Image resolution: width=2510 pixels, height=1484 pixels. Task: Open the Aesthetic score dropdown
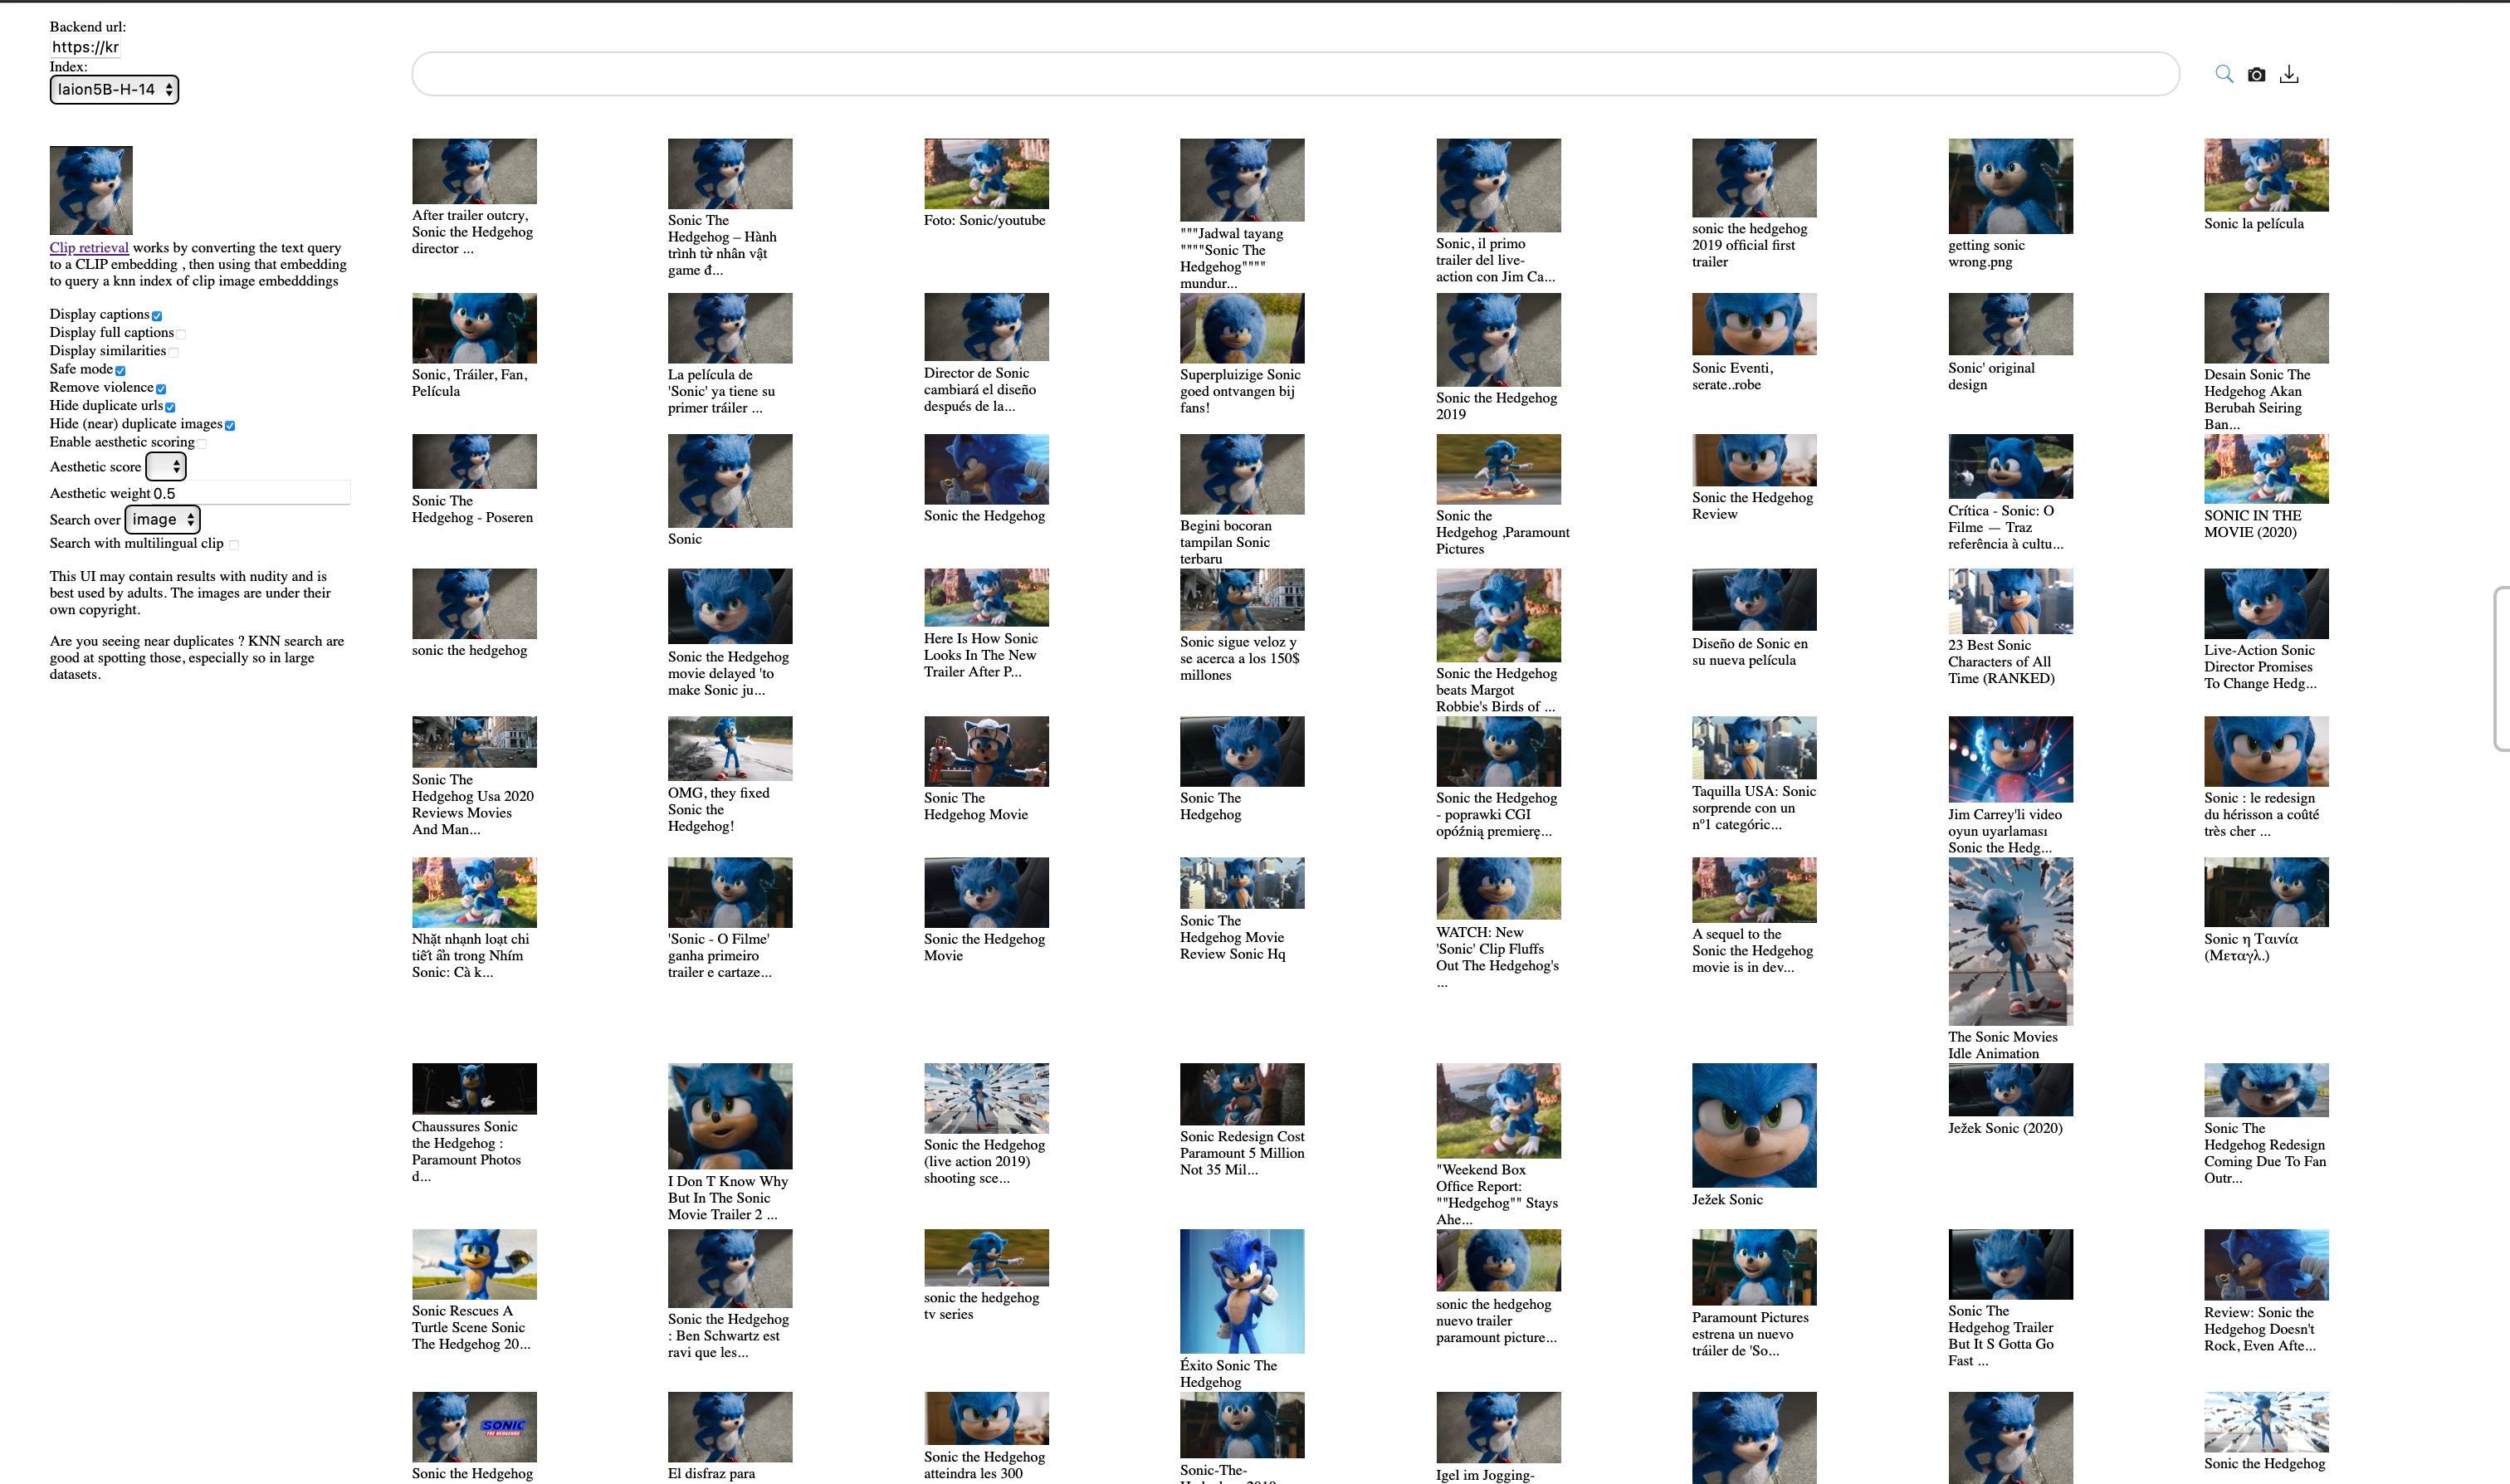(x=166, y=466)
